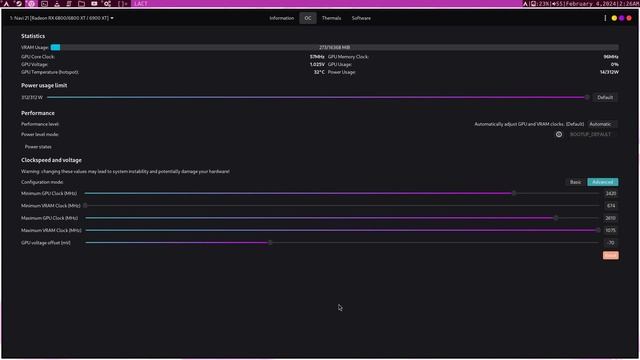640x360 pixels.
Task: Click the Minimum VRAM Clock value field
Action: (x=611, y=206)
